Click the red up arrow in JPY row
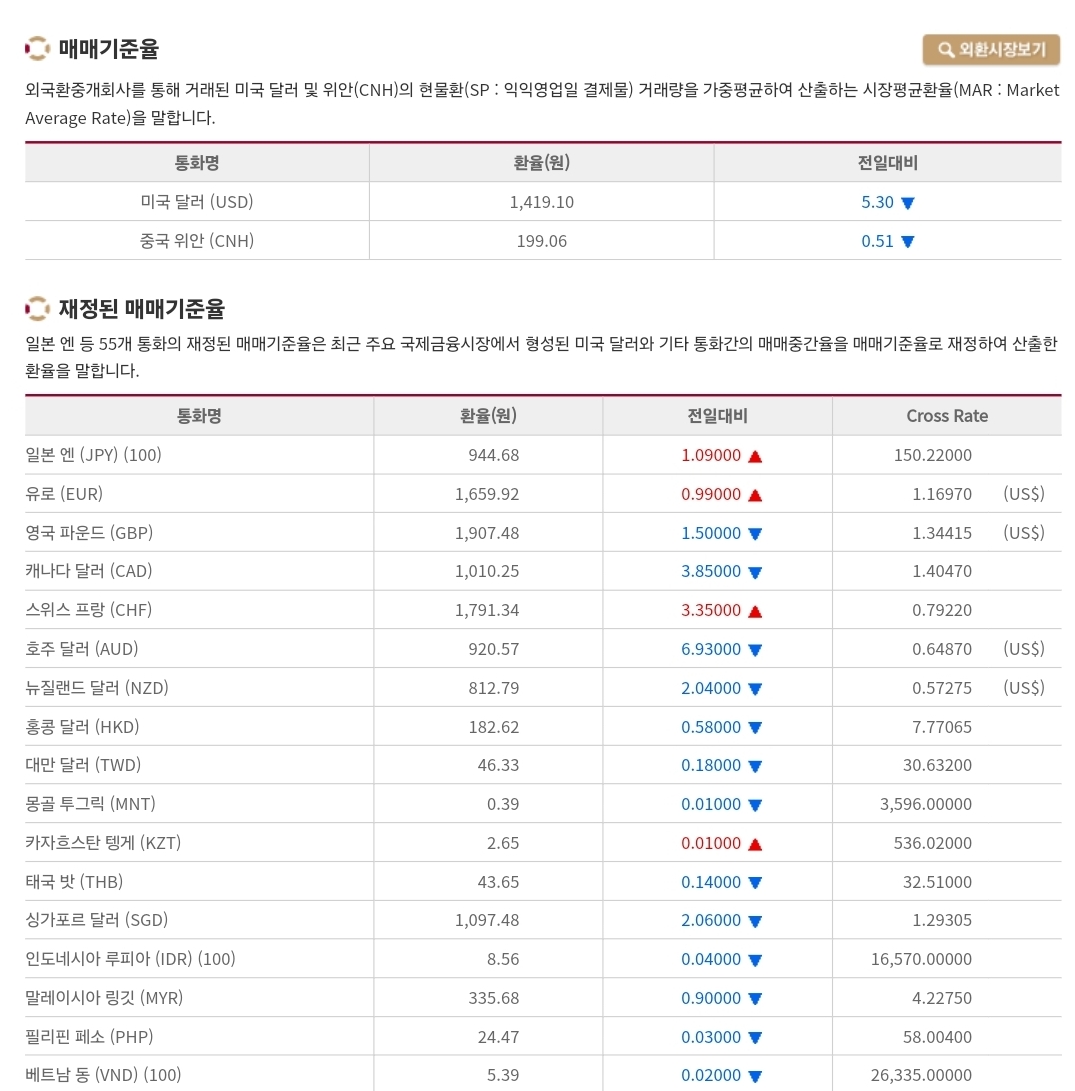 click(755, 456)
